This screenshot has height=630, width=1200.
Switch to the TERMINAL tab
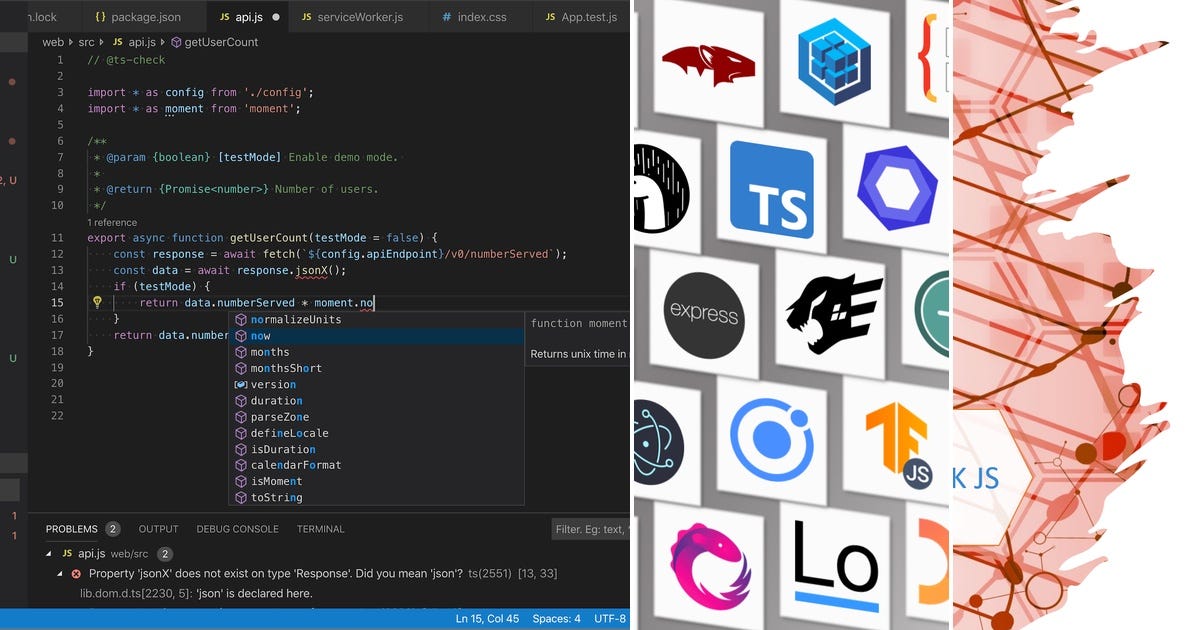click(x=320, y=528)
